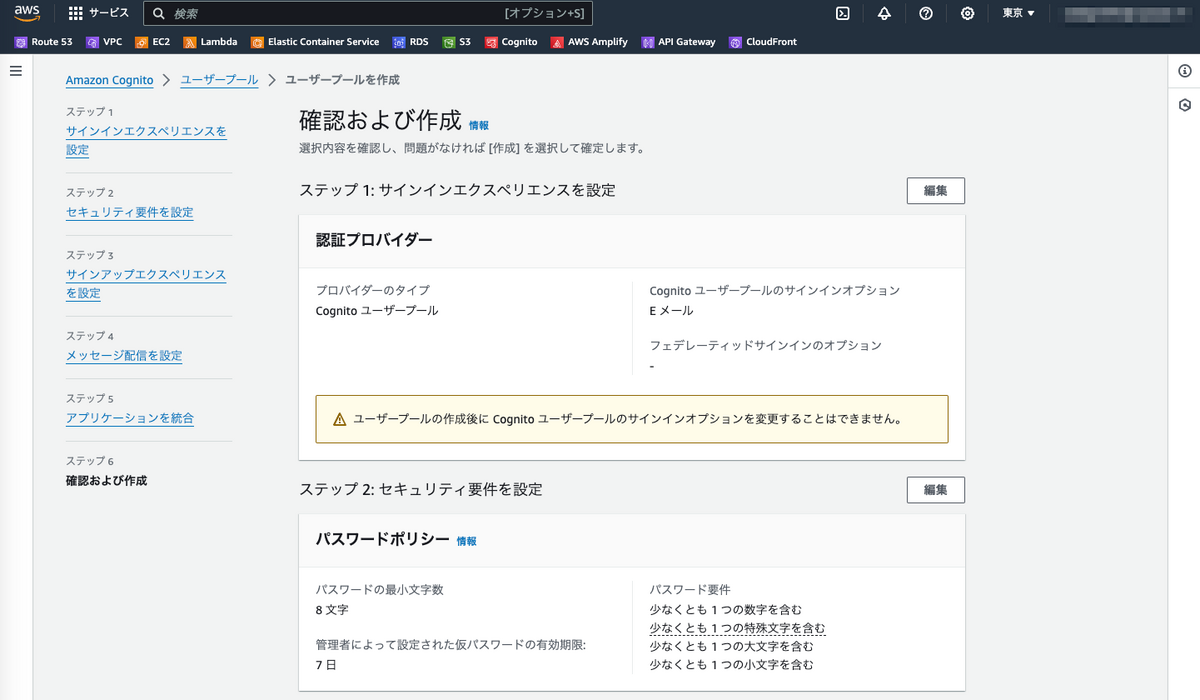Open EC2 bookmark shortcut
The height and width of the screenshot is (700, 1200).
(153, 42)
